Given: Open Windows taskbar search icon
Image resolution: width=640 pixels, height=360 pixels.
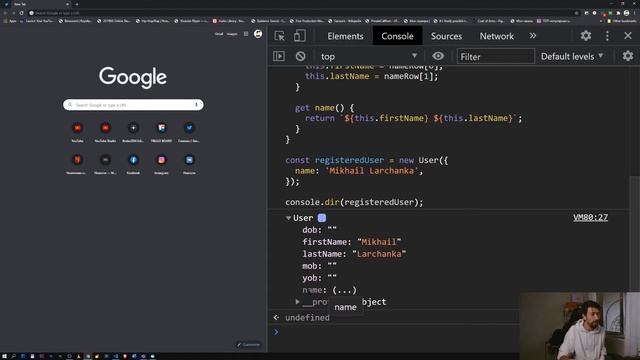Looking at the screenshot, I should 13,356.
